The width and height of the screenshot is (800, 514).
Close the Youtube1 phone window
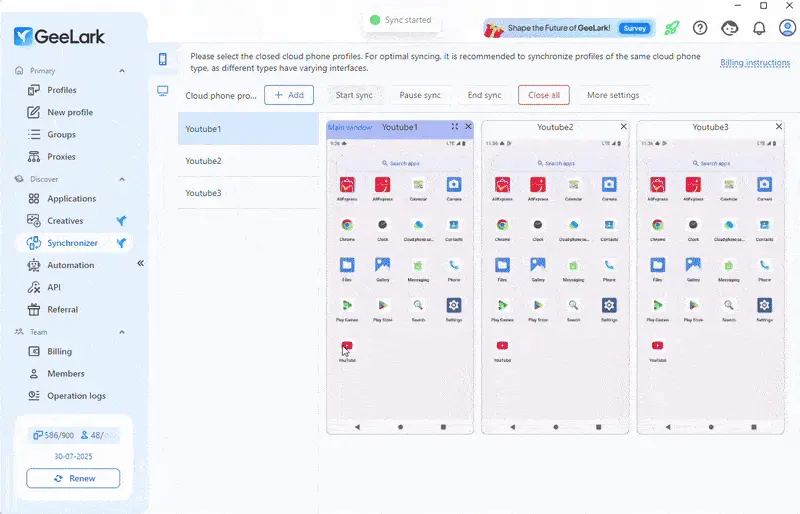pos(468,127)
